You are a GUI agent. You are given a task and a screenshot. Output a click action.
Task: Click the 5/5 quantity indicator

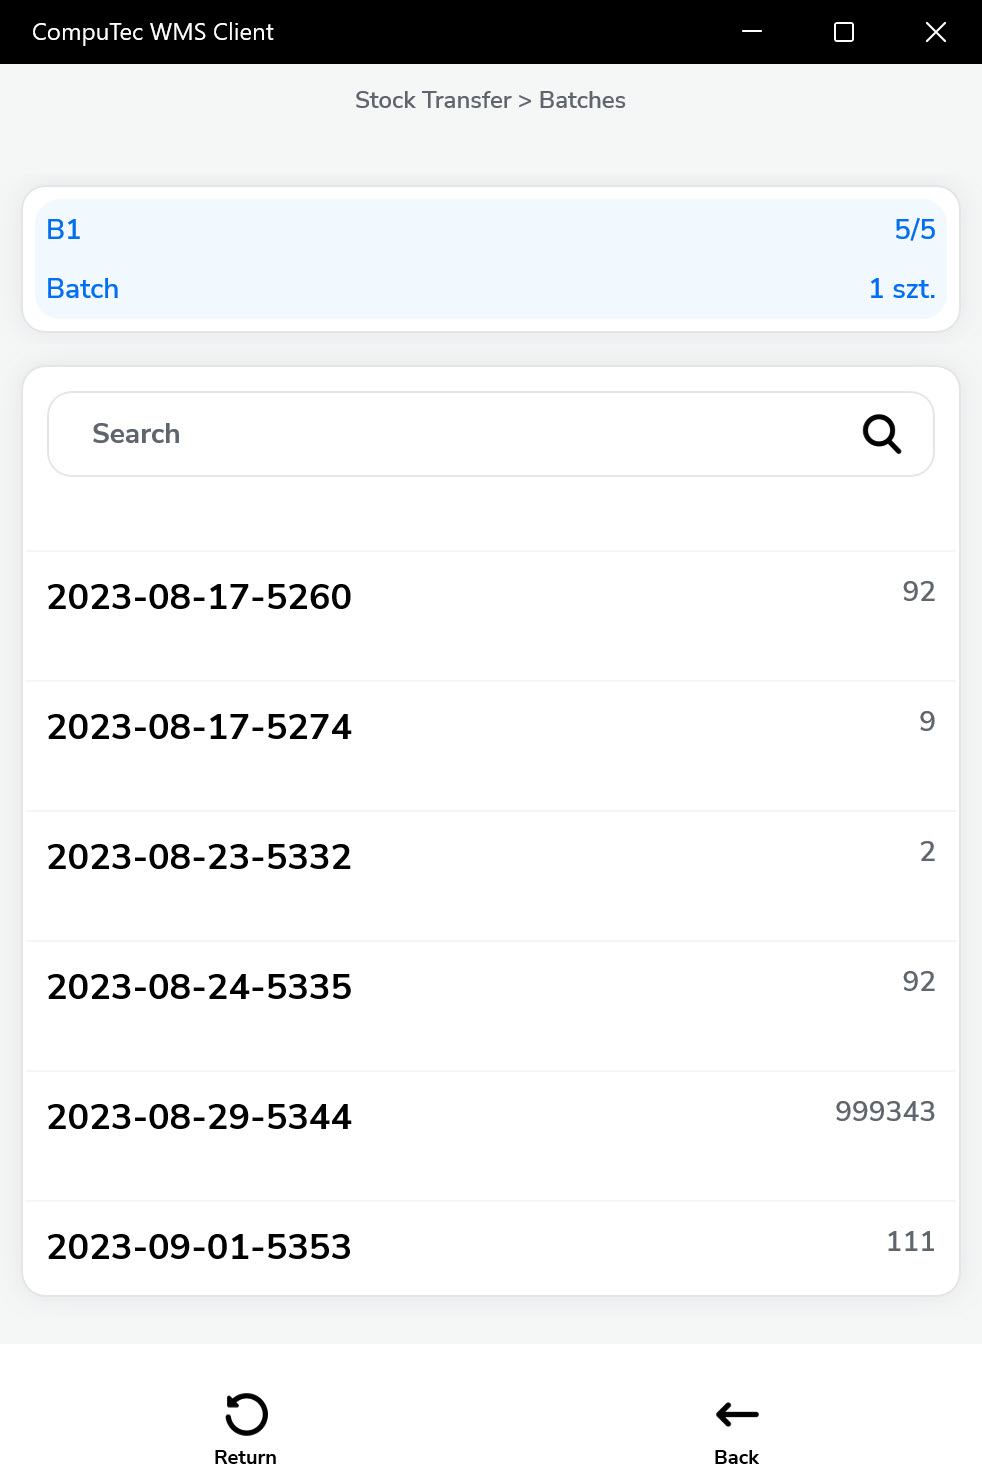[x=914, y=230]
